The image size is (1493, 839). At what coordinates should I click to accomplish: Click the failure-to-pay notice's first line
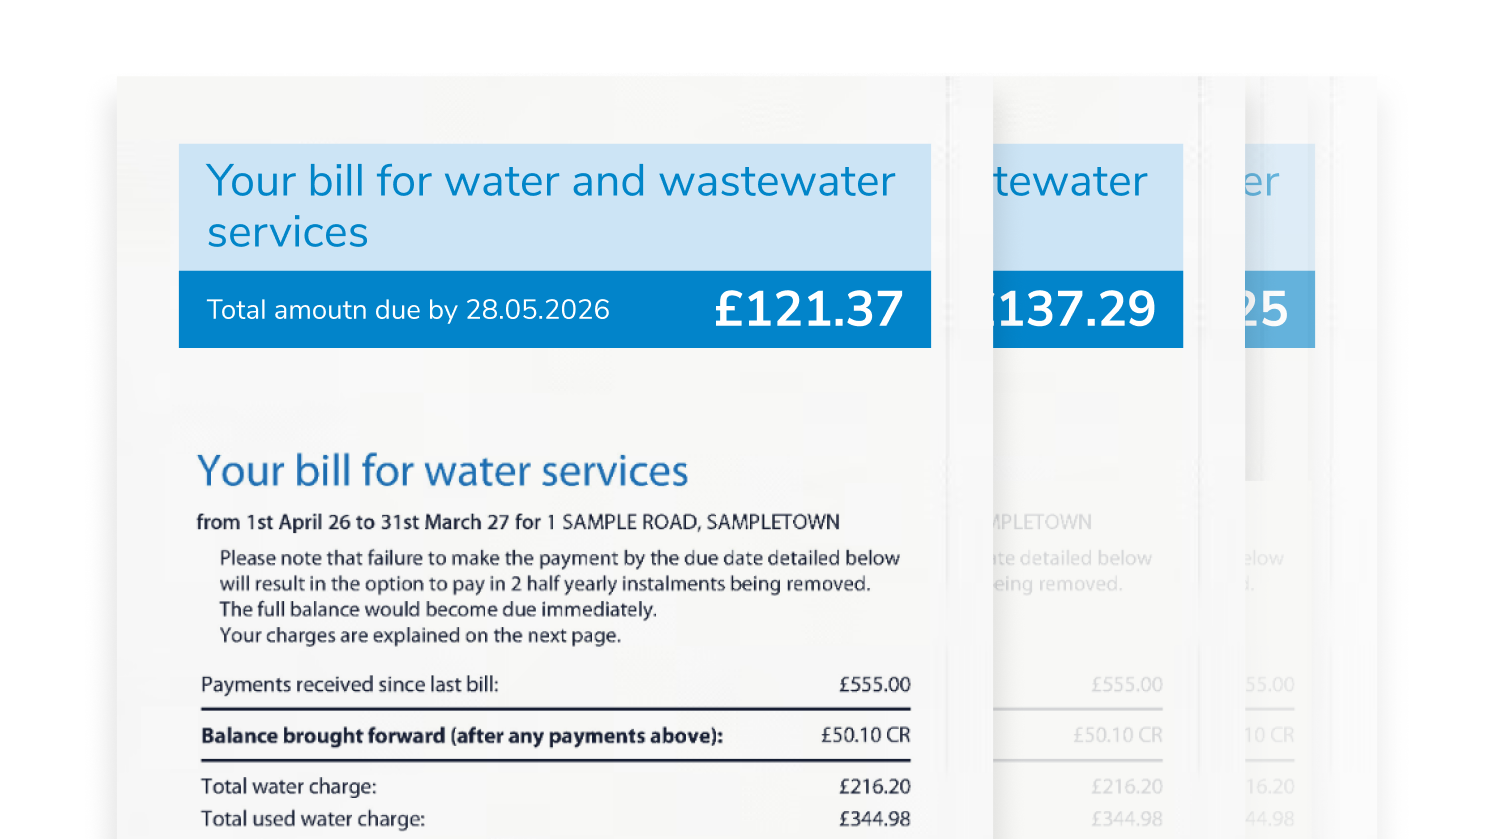click(559, 558)
